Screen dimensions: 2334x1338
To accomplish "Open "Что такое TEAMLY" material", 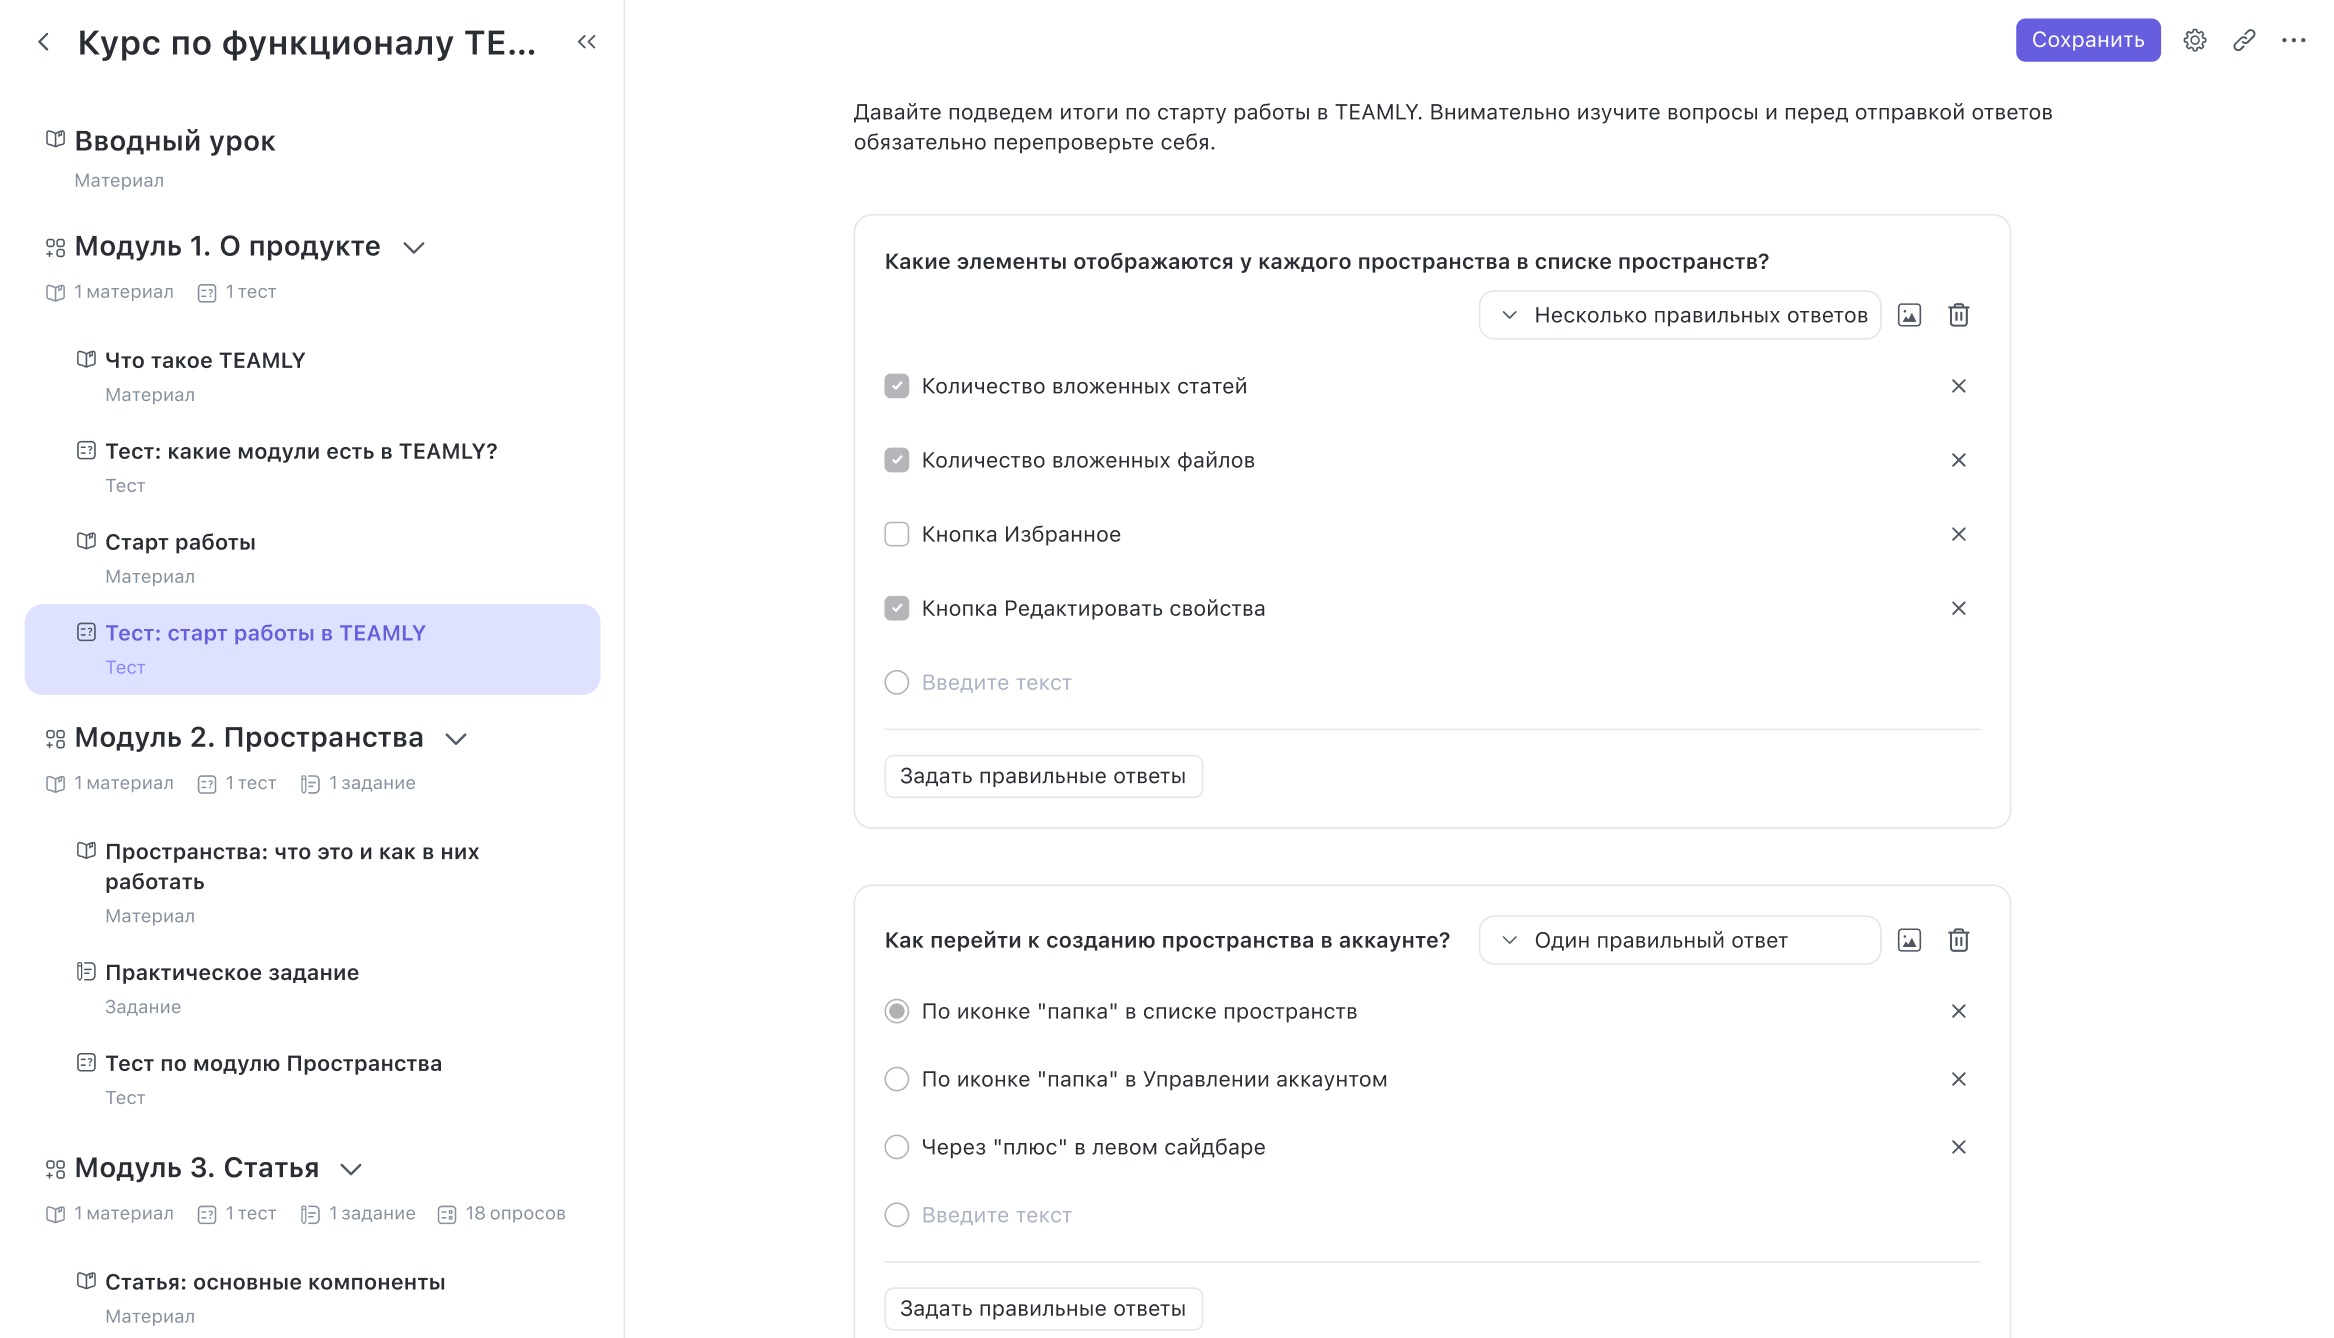I will click(x=205, y=360).
